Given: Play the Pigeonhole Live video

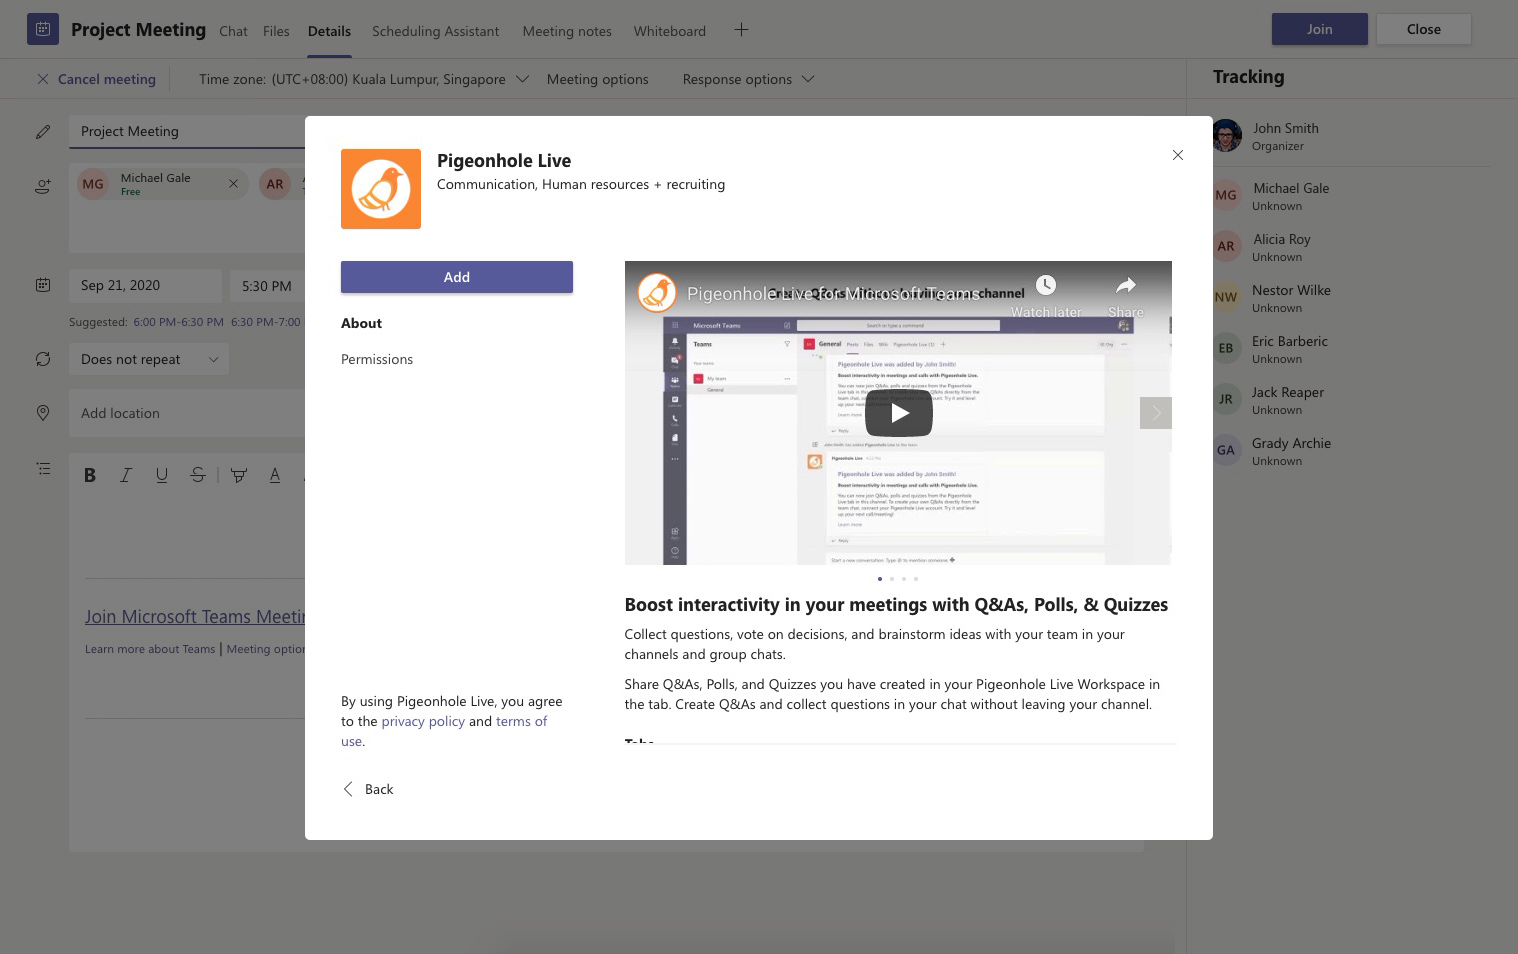Looking at the screenshot, I should click(x=899, y=413).
